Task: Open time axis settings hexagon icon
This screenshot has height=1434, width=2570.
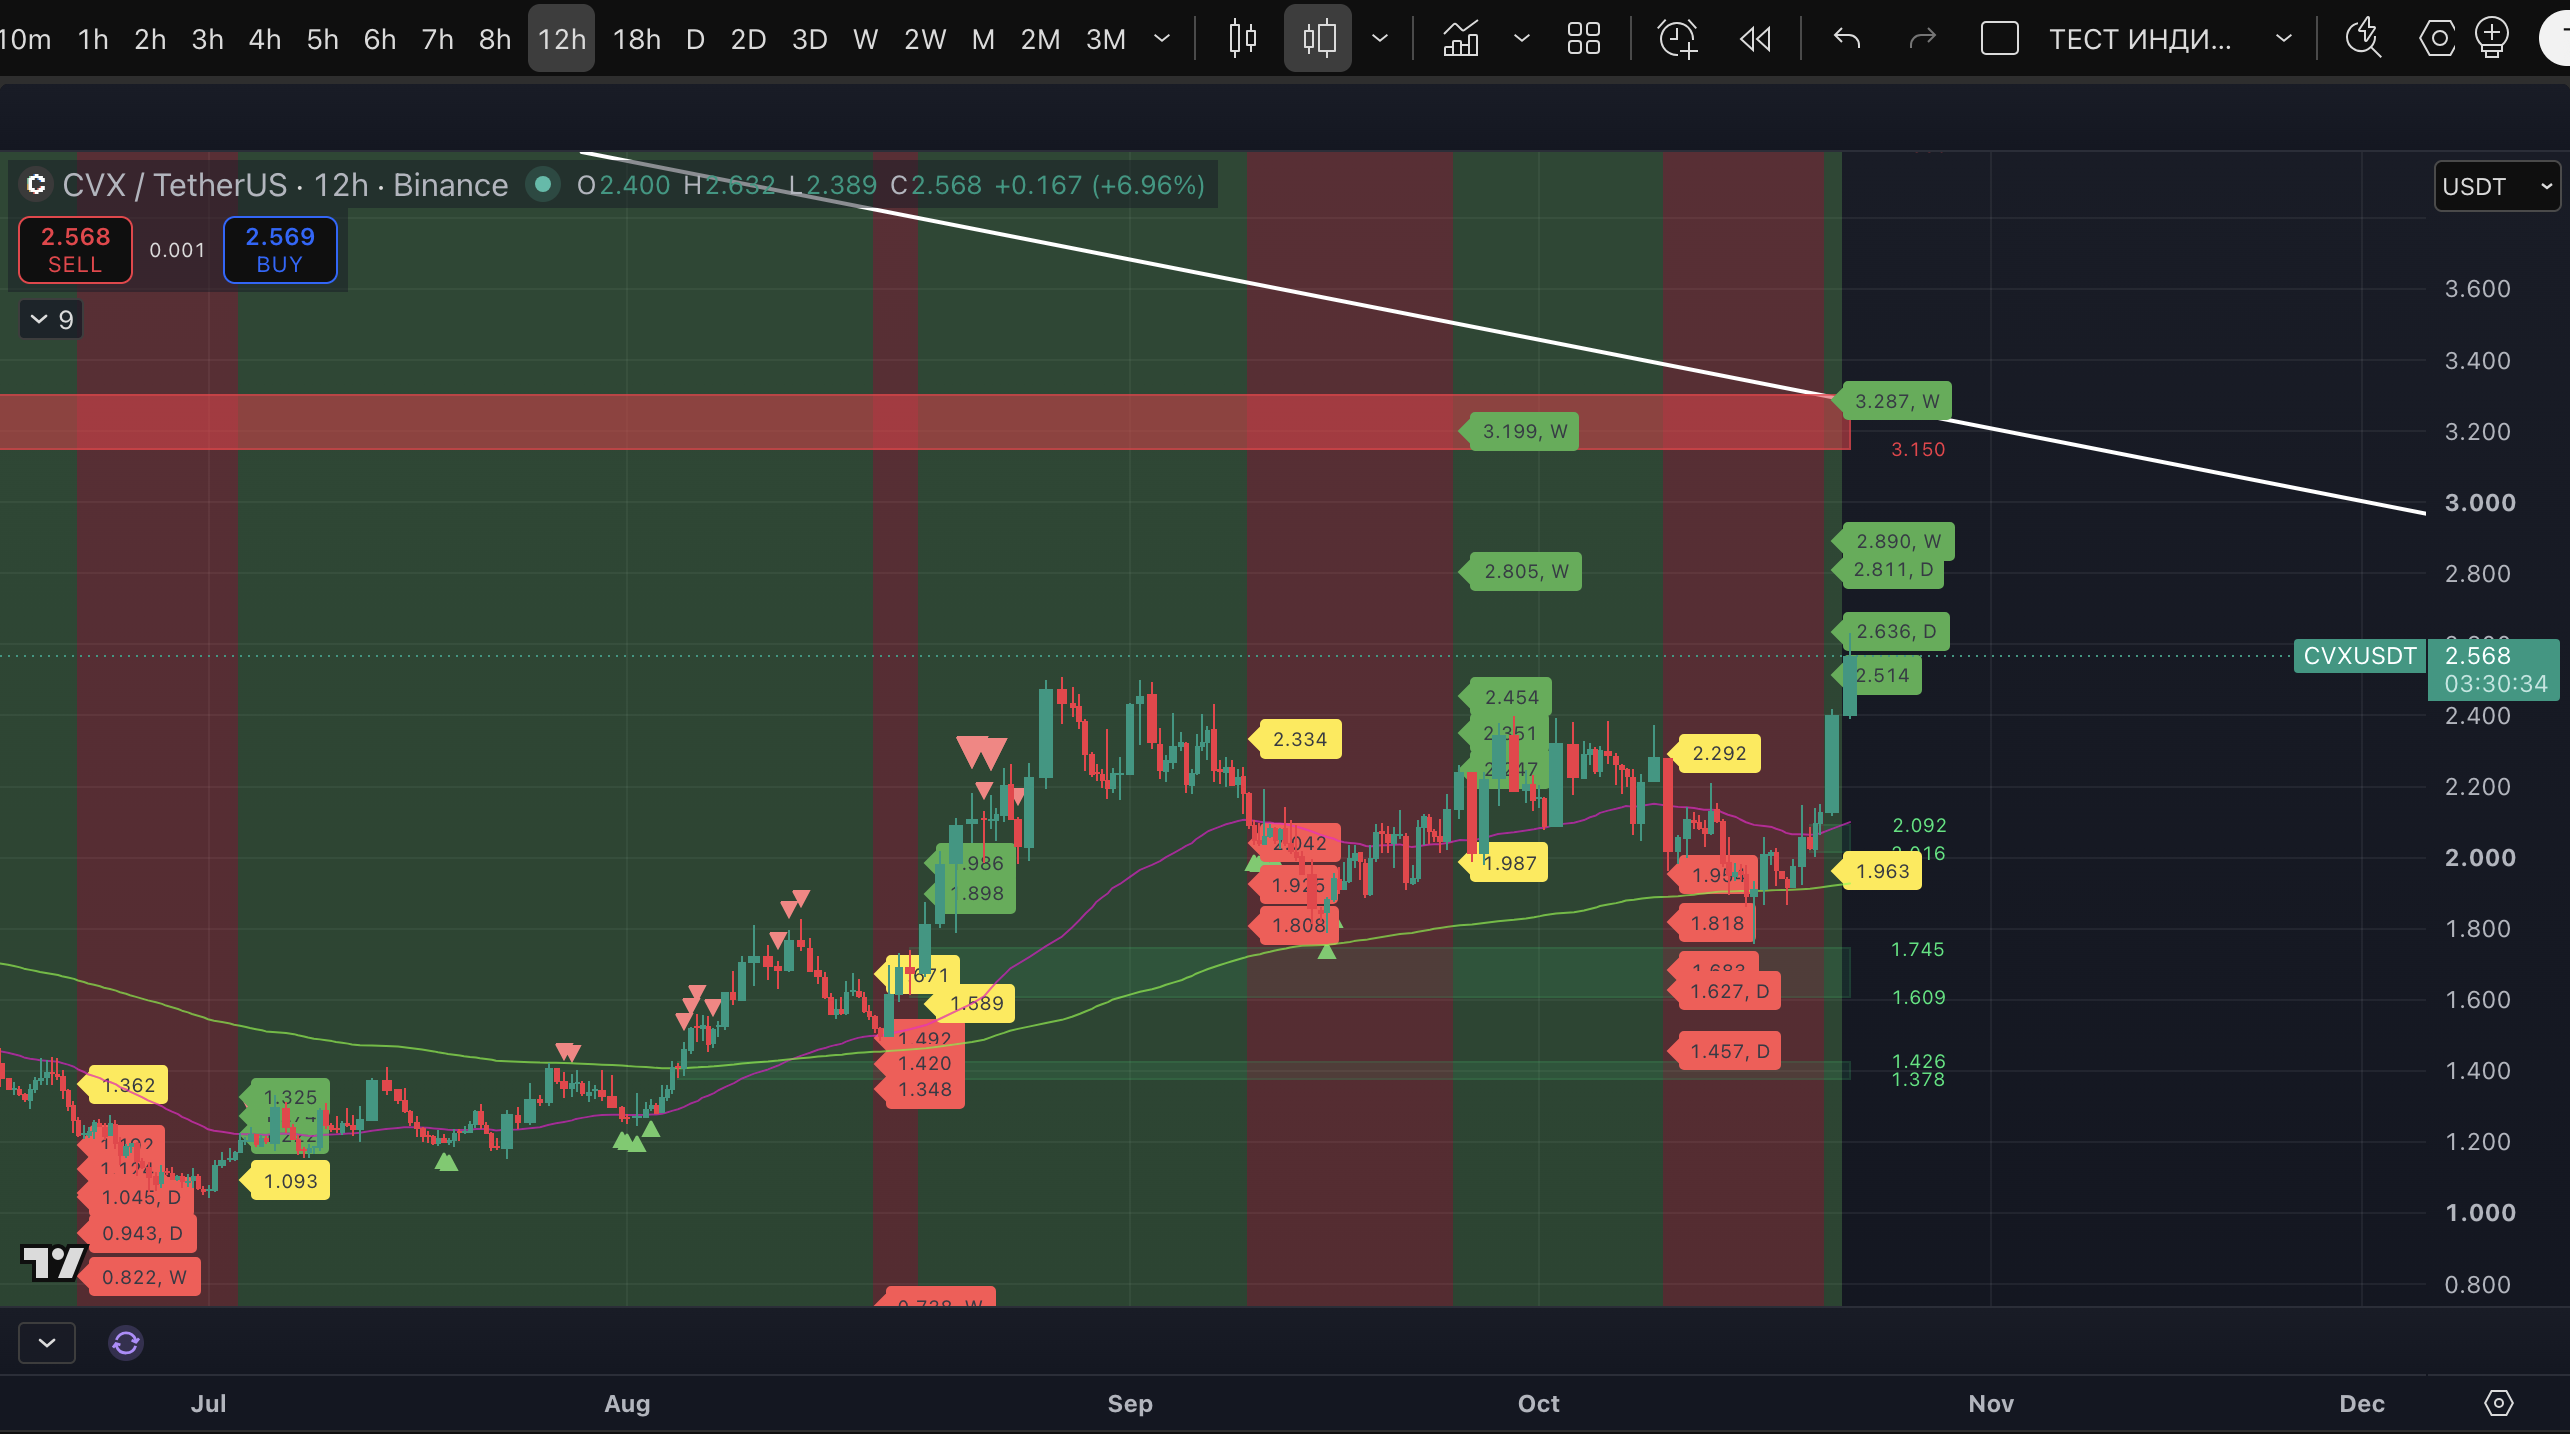Action: (x=2498, y=1403)
